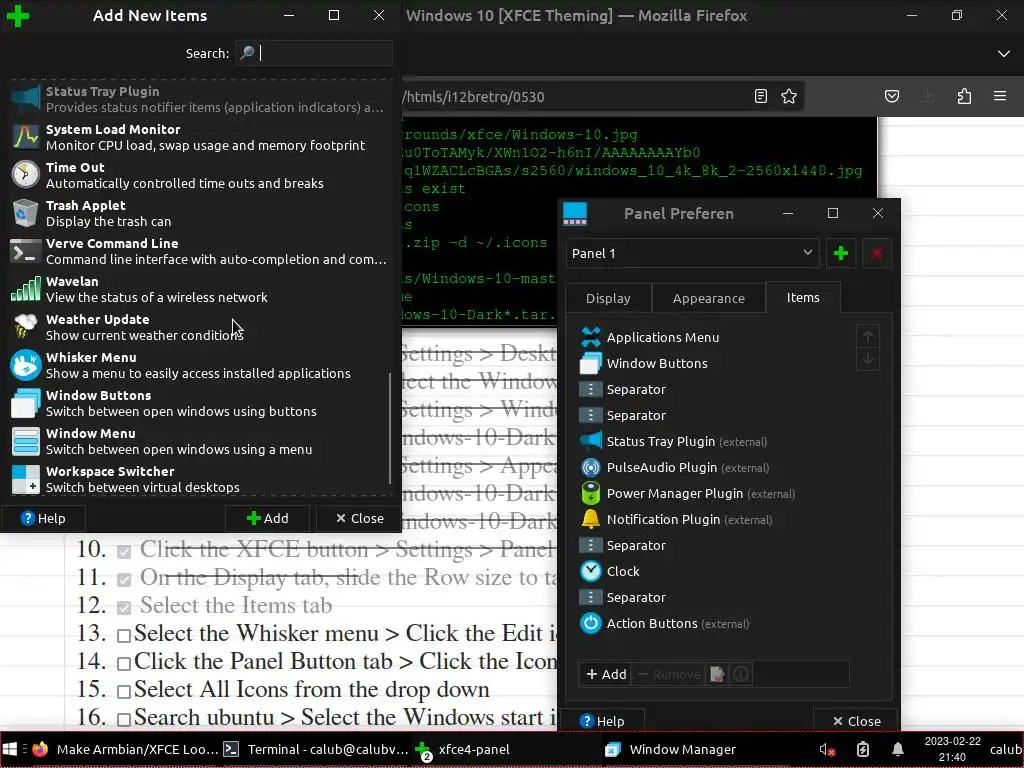Click Help in Panel Preferences
Image resolution: width=1024 pixels, height=768 pixels.
(602, 721)
